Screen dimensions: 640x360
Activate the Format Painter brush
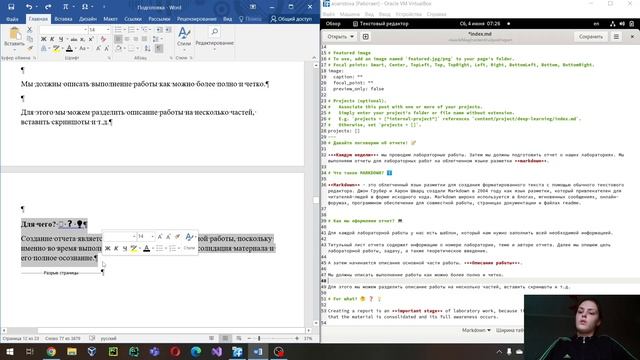(x=29, y=48)
